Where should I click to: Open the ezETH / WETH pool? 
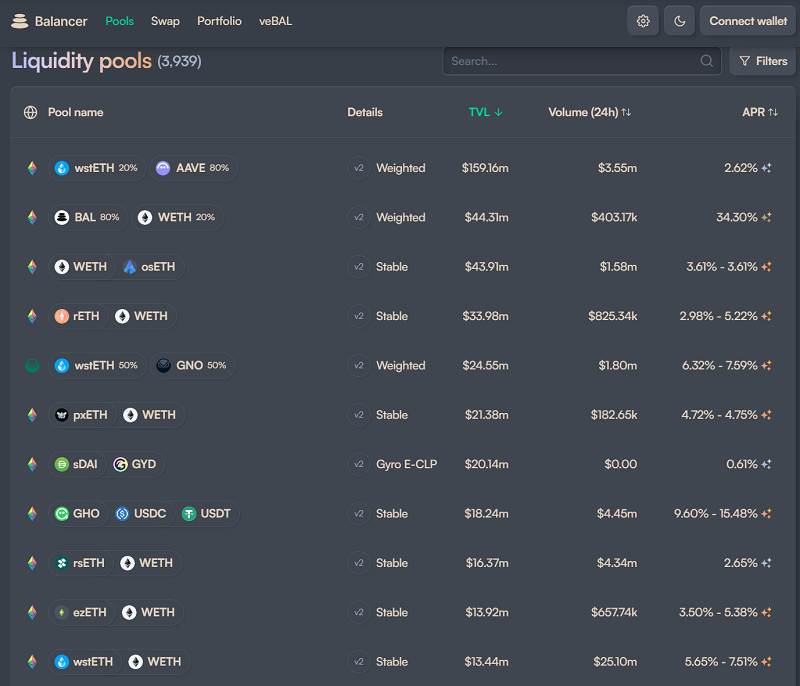[403, 612]
